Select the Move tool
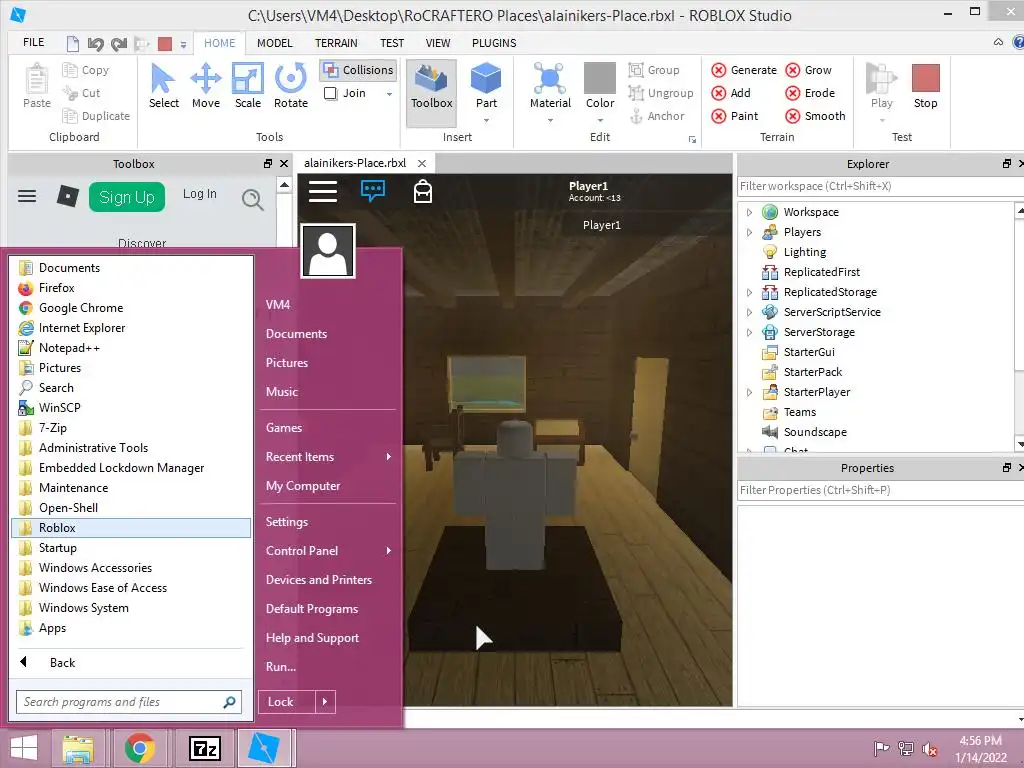 click(x=206, y=86)
